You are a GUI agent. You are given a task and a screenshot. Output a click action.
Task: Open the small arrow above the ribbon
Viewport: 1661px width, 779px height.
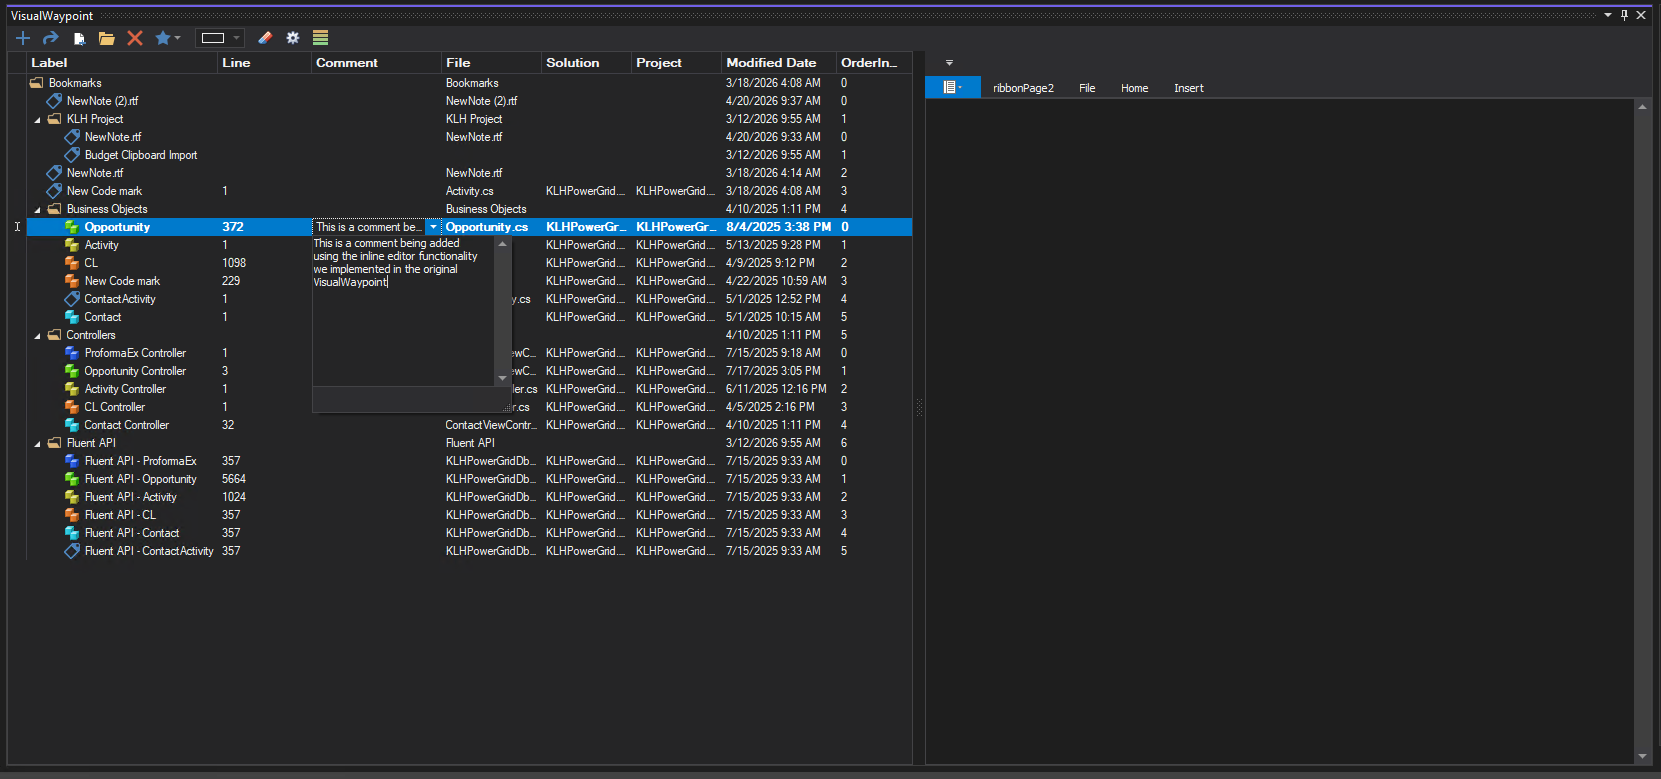(949, 62)
